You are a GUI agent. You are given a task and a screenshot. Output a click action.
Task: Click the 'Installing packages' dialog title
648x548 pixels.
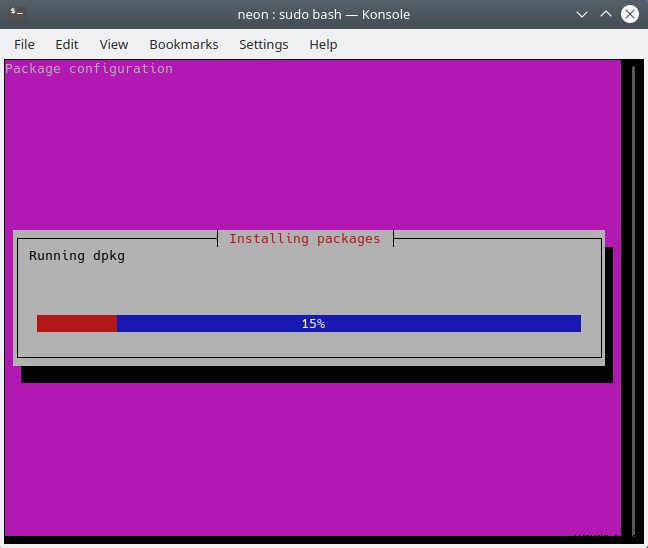[x=305, y=238]
